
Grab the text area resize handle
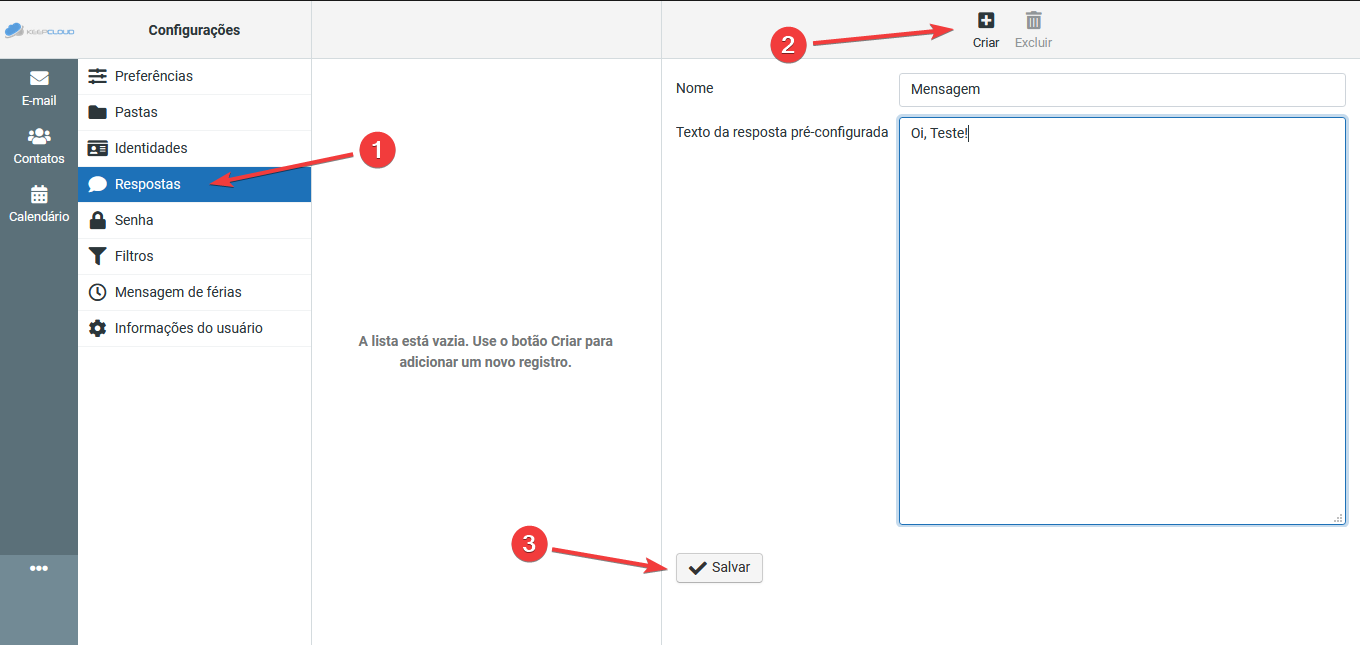[1338, 518]
